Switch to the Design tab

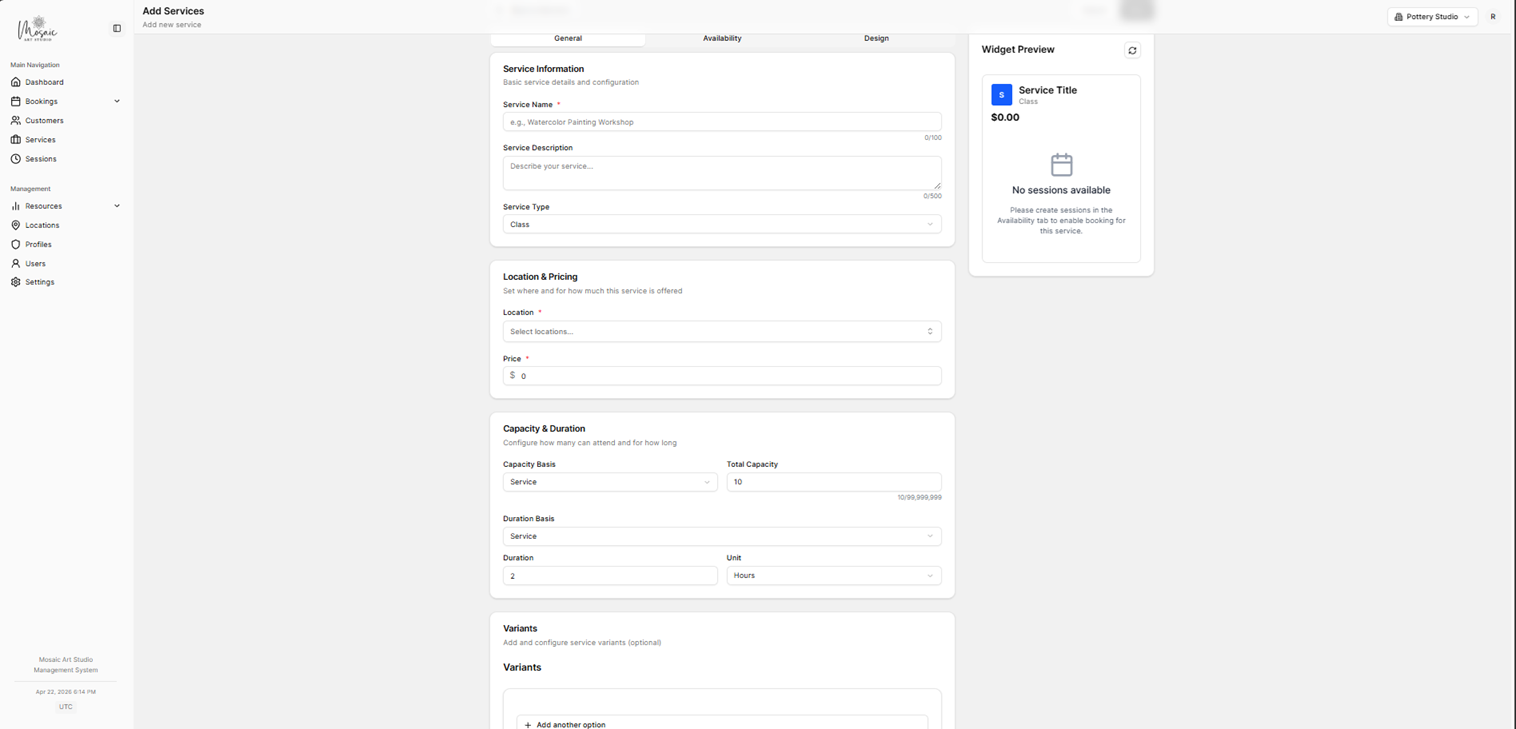[x=876, y=38]
